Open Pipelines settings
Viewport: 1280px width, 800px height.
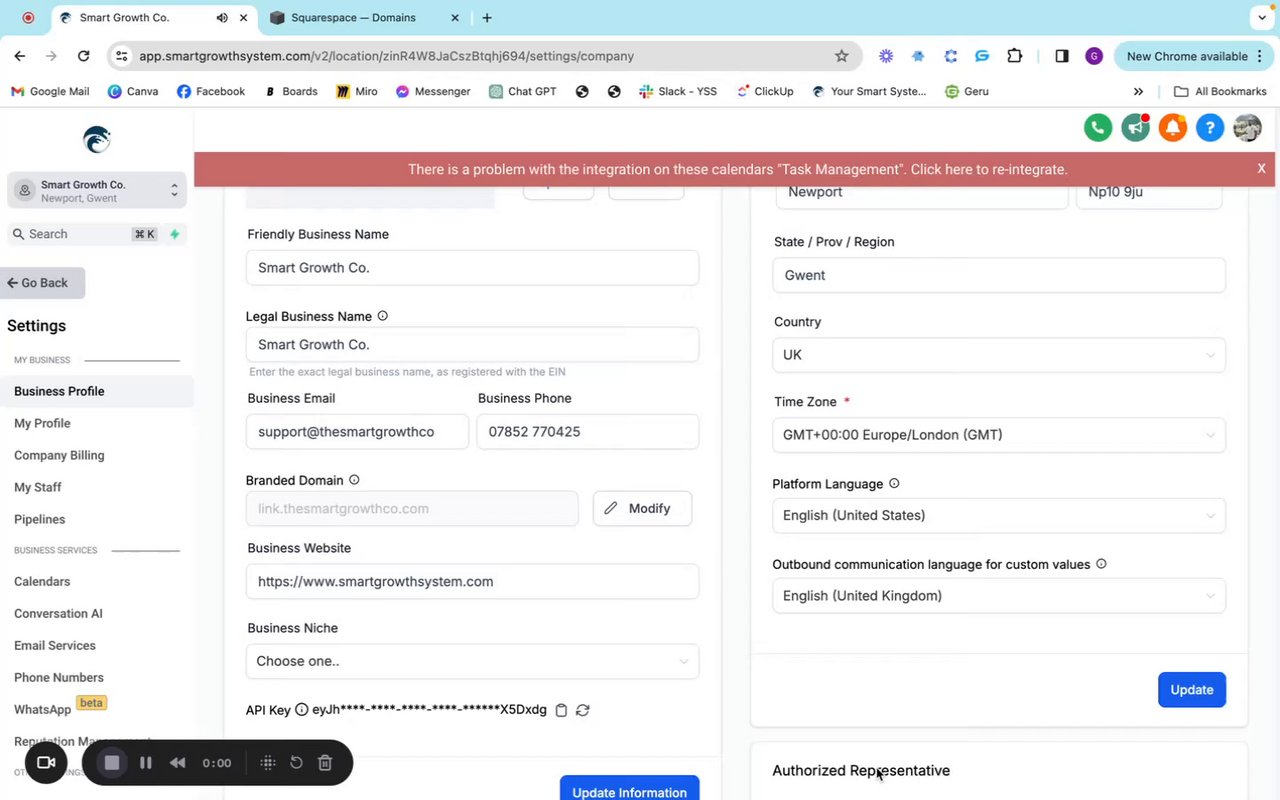click(x=40, y=519)
